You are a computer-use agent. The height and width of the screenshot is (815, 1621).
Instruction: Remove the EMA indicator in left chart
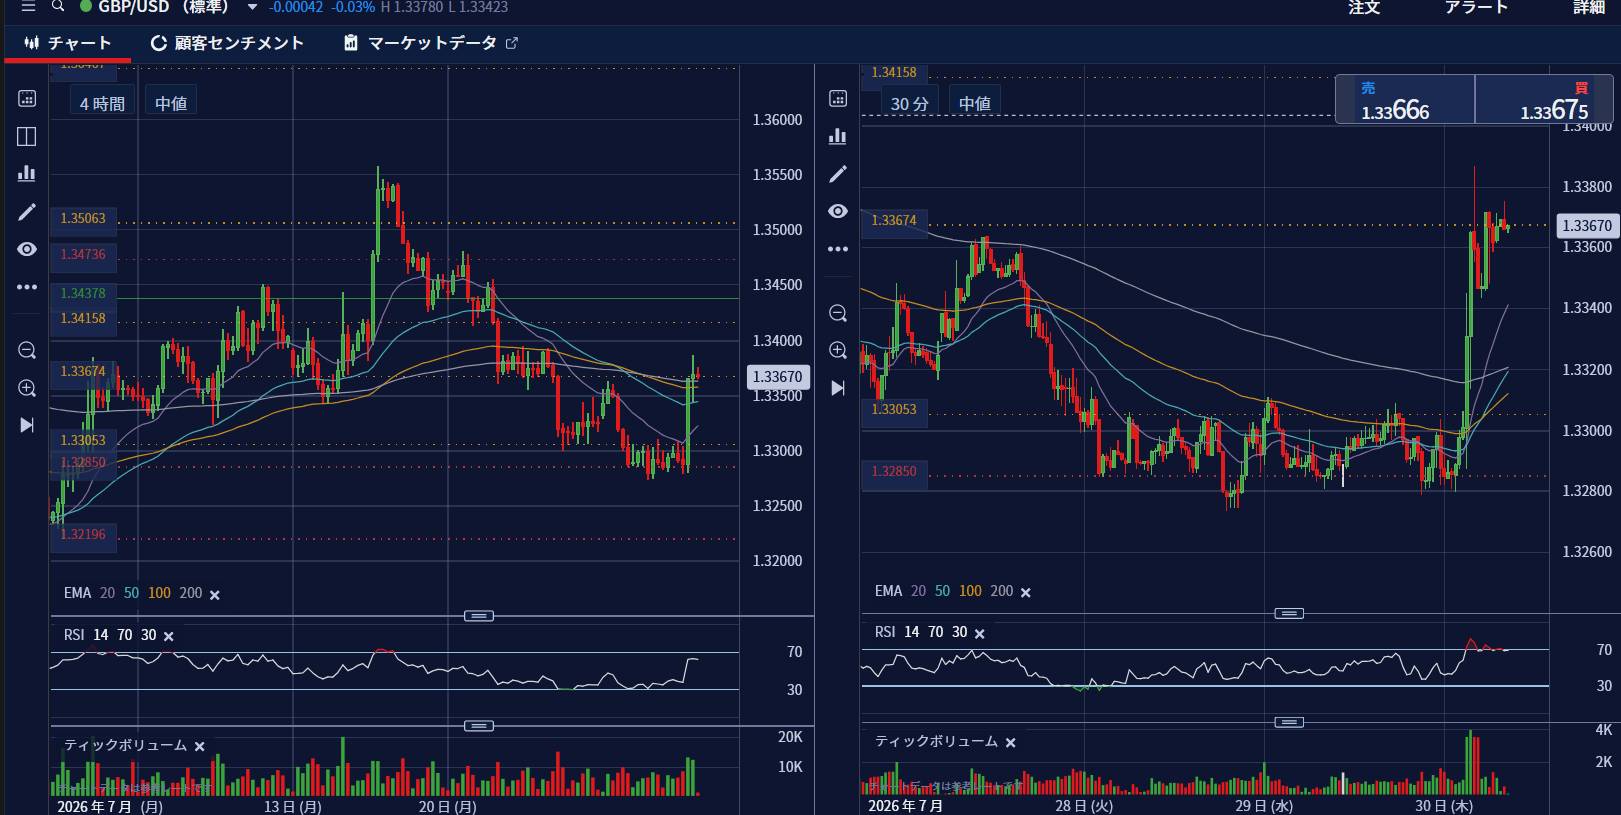tap(215, 595)
